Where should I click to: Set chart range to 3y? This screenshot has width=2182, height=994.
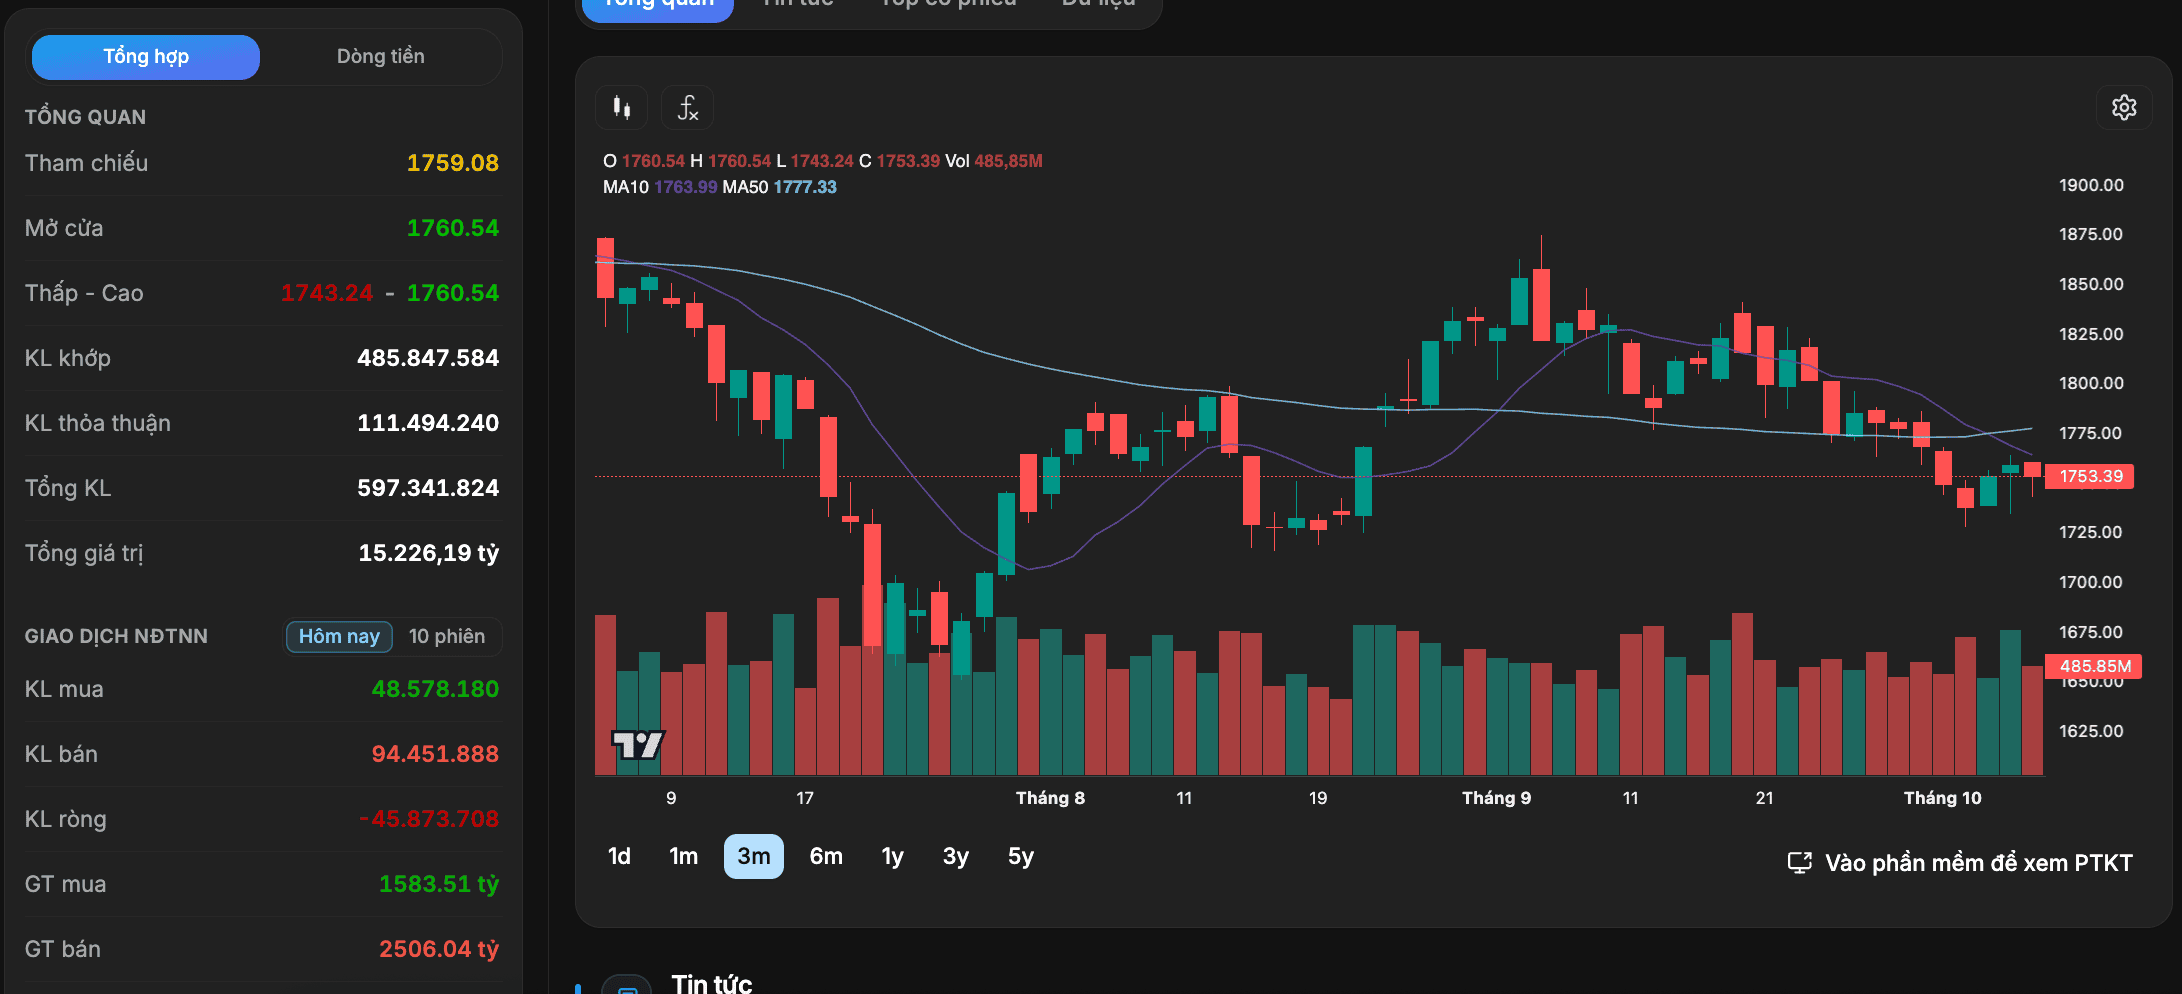(956, 857)
